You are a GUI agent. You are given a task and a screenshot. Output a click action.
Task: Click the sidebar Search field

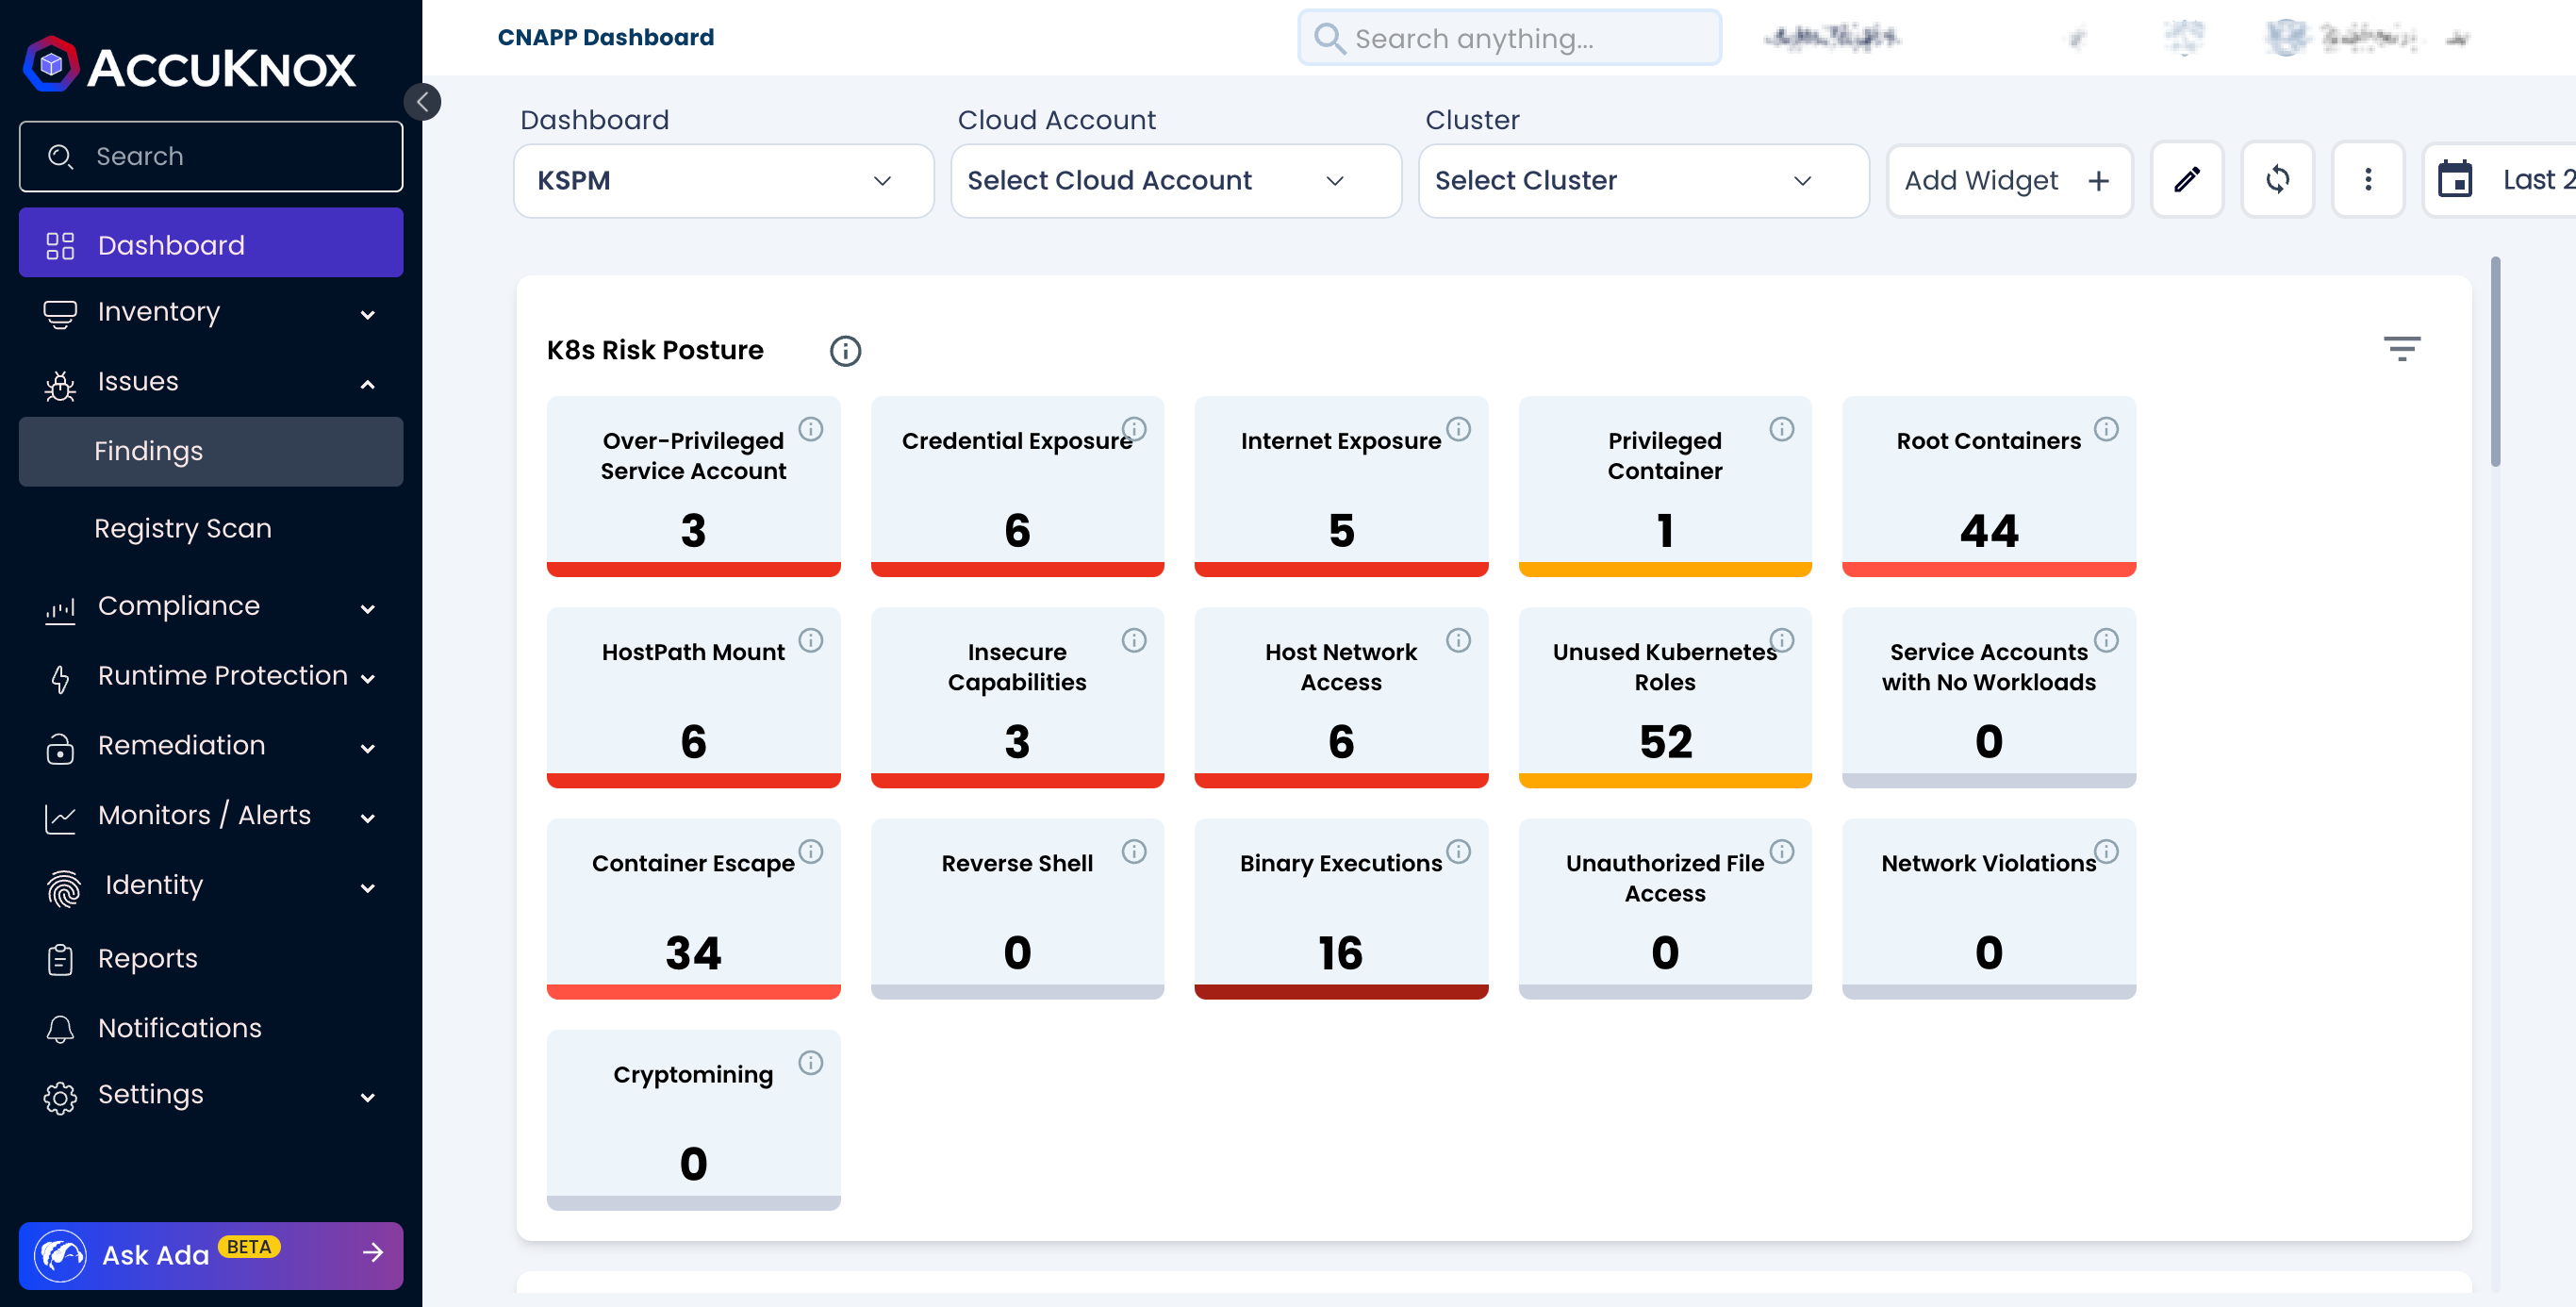211,156
